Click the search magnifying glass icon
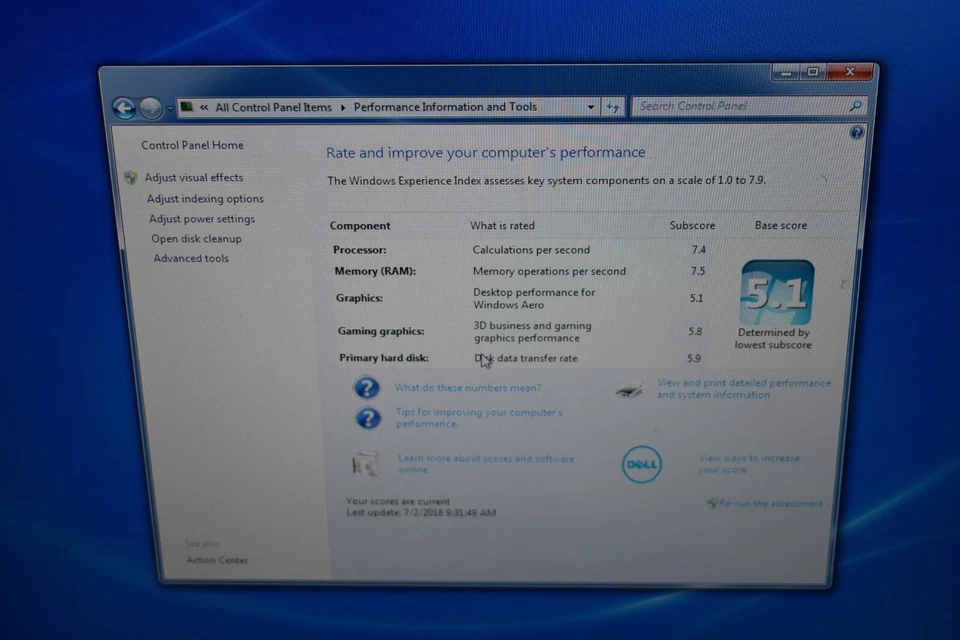Viewport: 960px width, 640px height. pos(855,106)
